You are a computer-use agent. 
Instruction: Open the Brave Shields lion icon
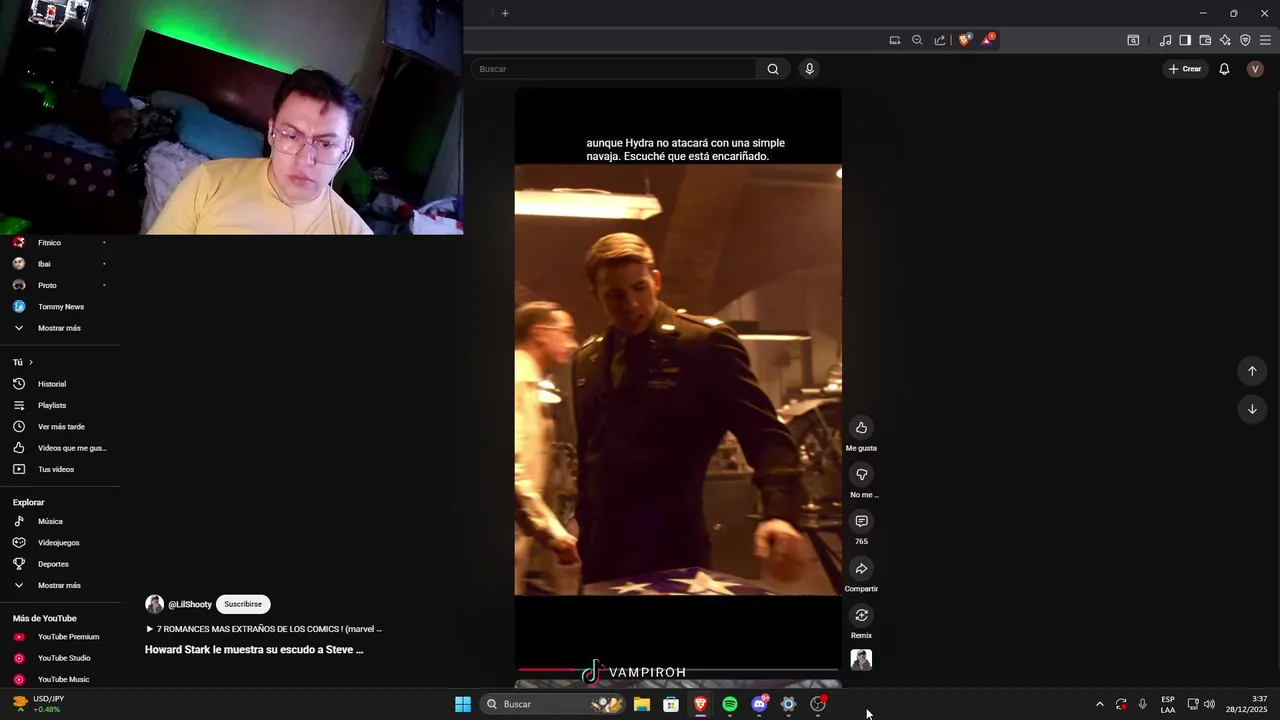[x=964, y=40]
